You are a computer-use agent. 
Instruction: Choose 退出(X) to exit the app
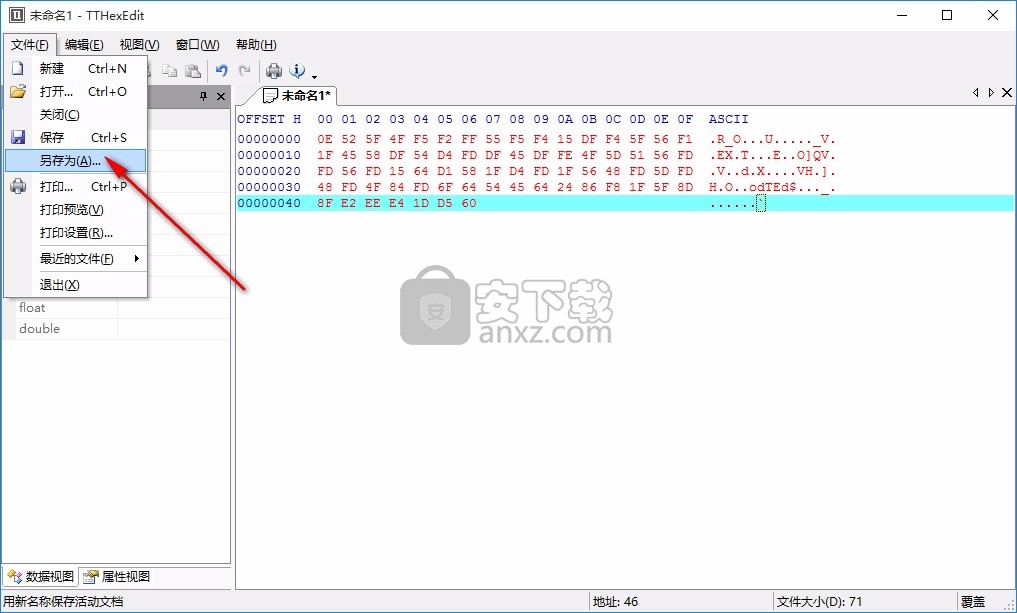(x=76, y=285)
